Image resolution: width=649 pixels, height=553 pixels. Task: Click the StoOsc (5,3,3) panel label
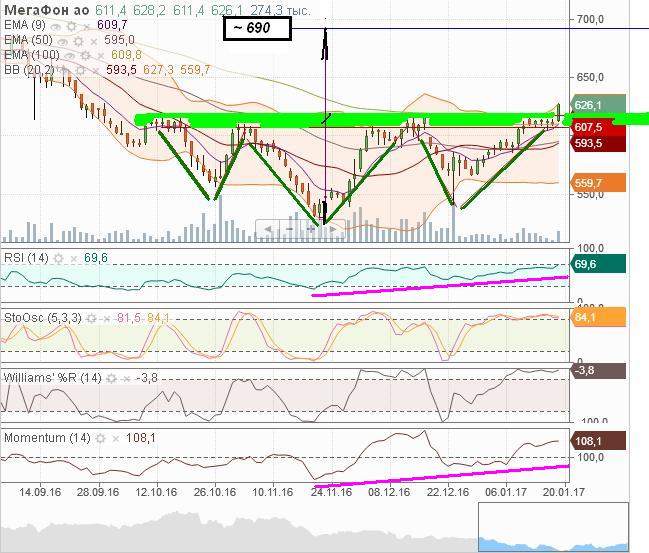pyautogui.click(x=43, y=318)
